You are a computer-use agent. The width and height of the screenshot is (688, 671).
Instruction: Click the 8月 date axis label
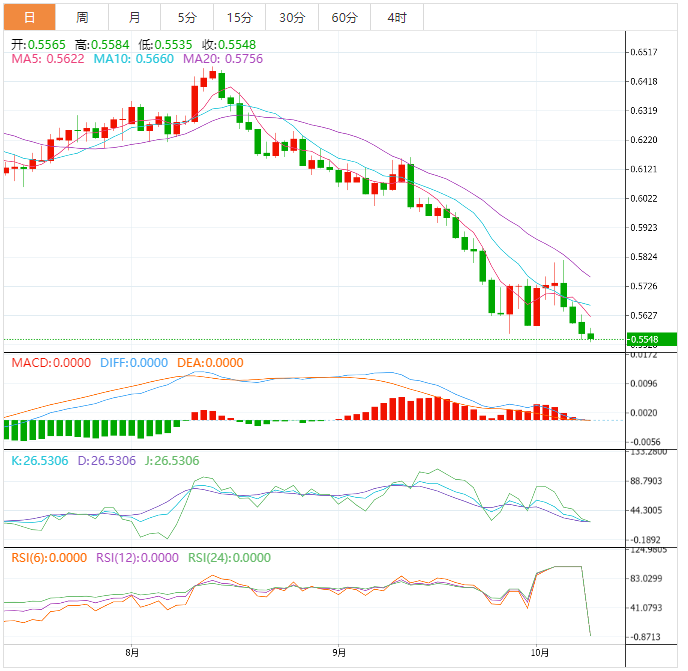(132, 653)
